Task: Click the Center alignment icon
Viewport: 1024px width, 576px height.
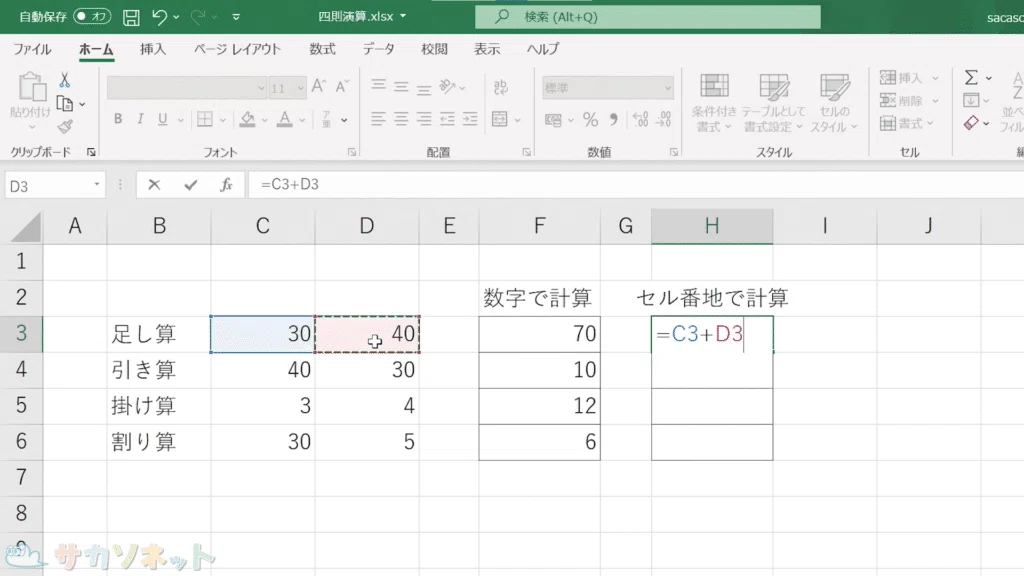Action: [401, 119]
